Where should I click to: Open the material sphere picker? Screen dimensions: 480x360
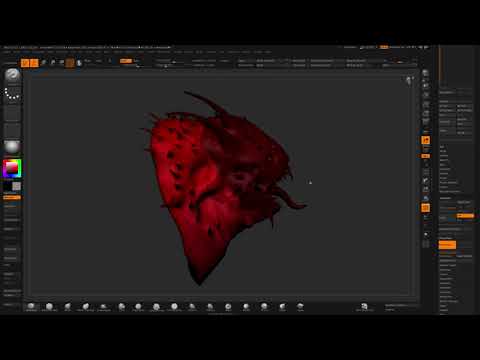tap(12, 147)
